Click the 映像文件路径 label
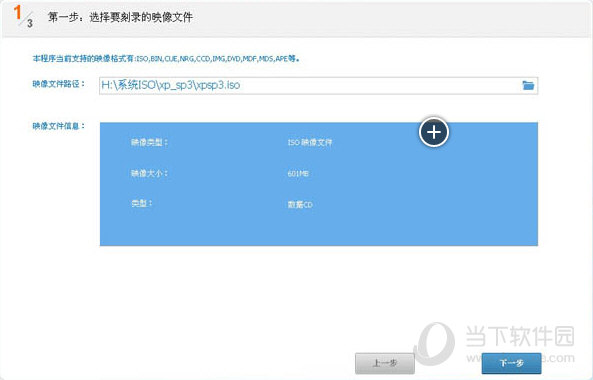This screenshot has height=380, width=593. coord(59,84)
